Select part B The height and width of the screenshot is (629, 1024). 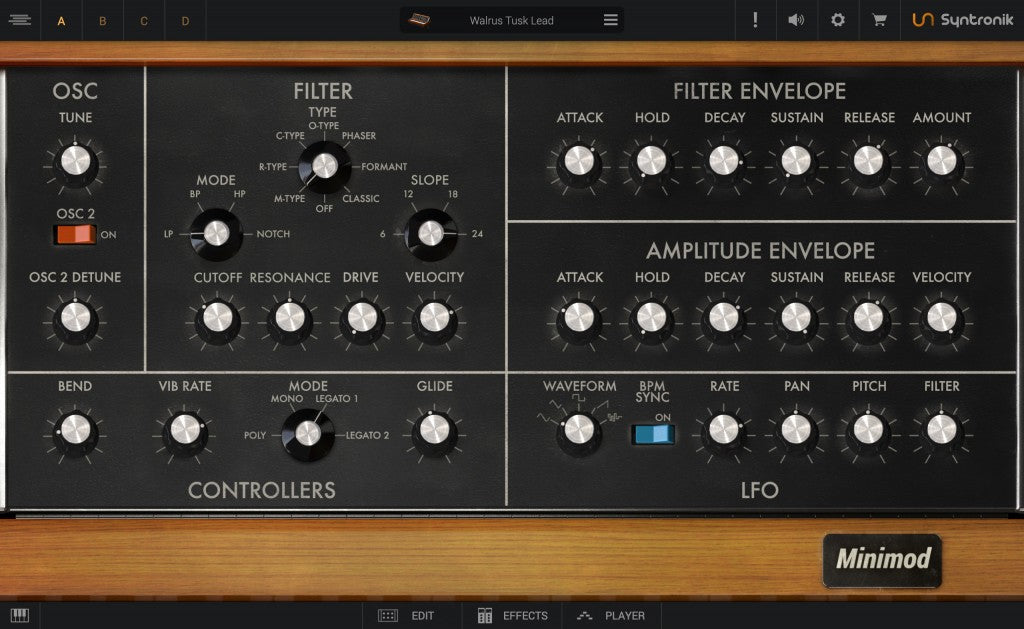point(102,19)
